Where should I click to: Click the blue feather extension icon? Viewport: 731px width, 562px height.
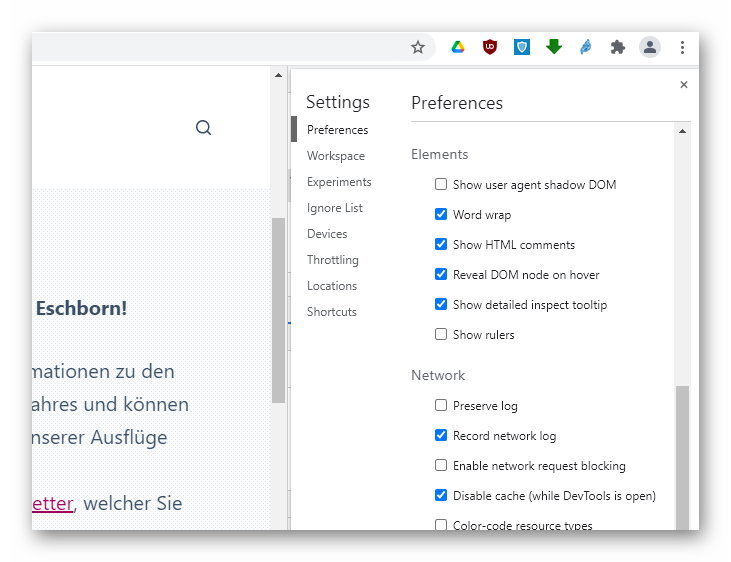pyautogui.click(x=586, y=47)
